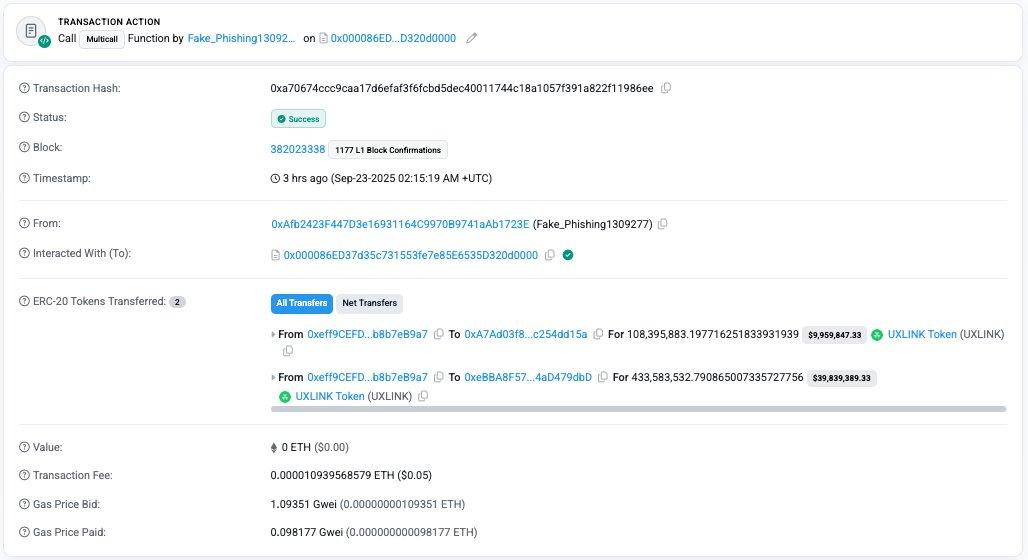Click the transfers count badge showing 2
Image resolution: width=1028 pixels, height=560 pixels.
tap(177, 302)
